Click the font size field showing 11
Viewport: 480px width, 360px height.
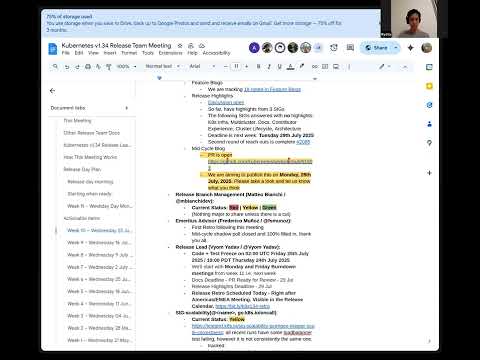[x=236, y=66]
